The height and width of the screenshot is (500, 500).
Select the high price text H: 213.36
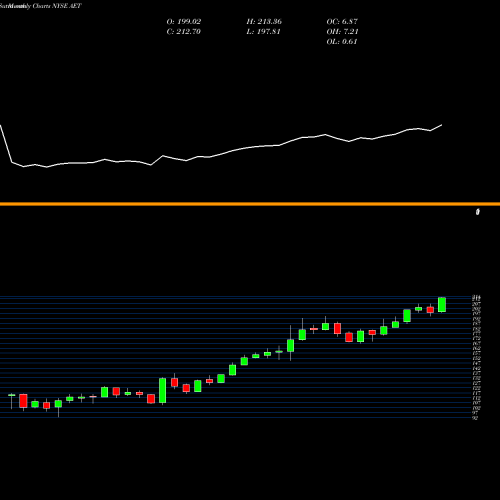[x=264, y=22]
